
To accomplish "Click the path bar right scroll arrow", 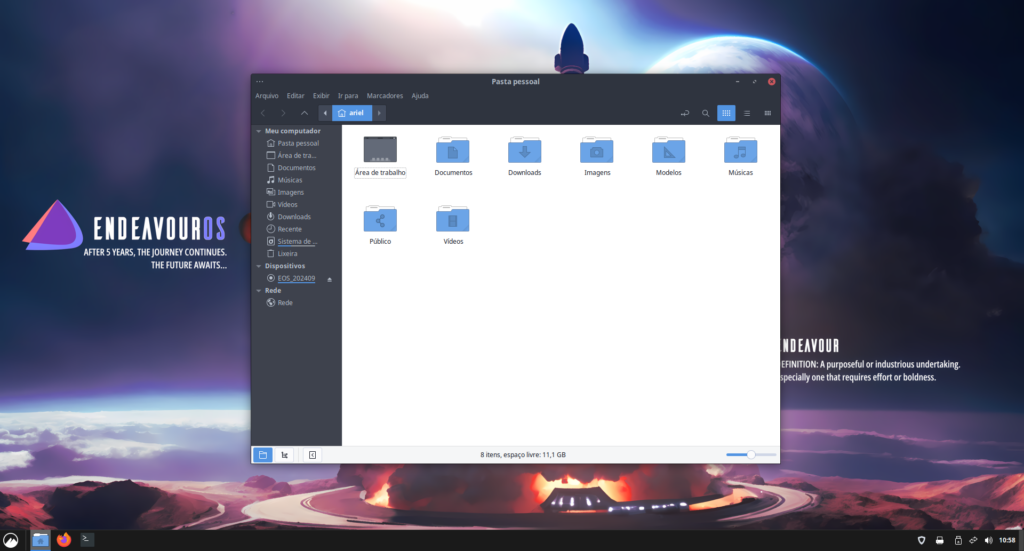I will coord(379,113).
